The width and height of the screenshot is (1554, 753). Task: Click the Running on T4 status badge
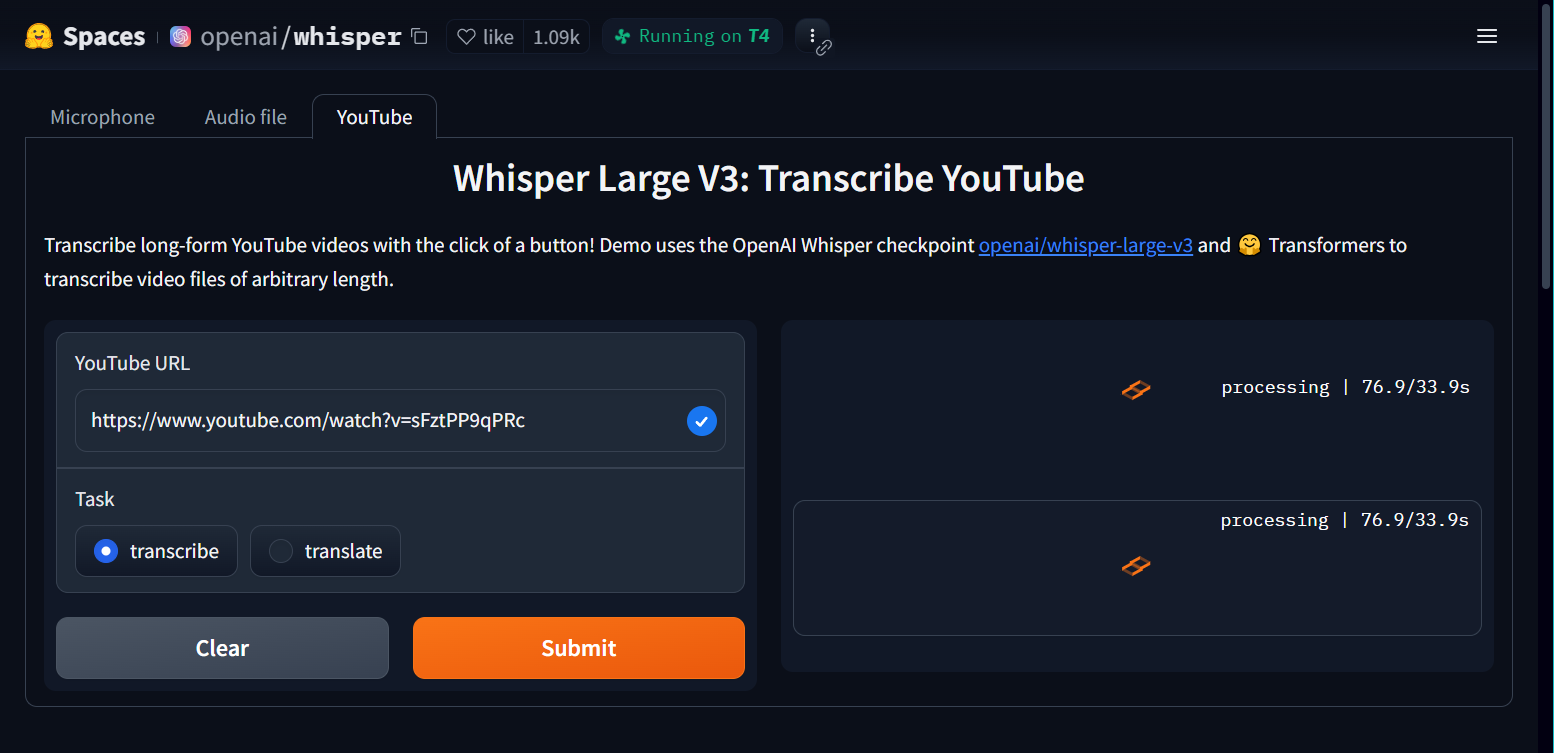pyautogui.click(x=692, y=36)
